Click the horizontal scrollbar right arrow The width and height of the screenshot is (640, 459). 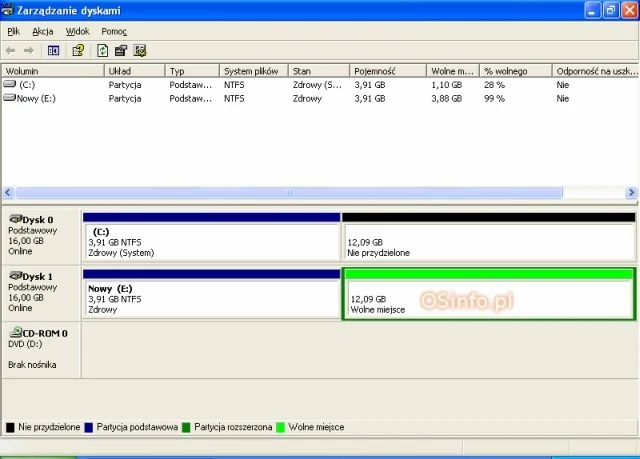629,192
